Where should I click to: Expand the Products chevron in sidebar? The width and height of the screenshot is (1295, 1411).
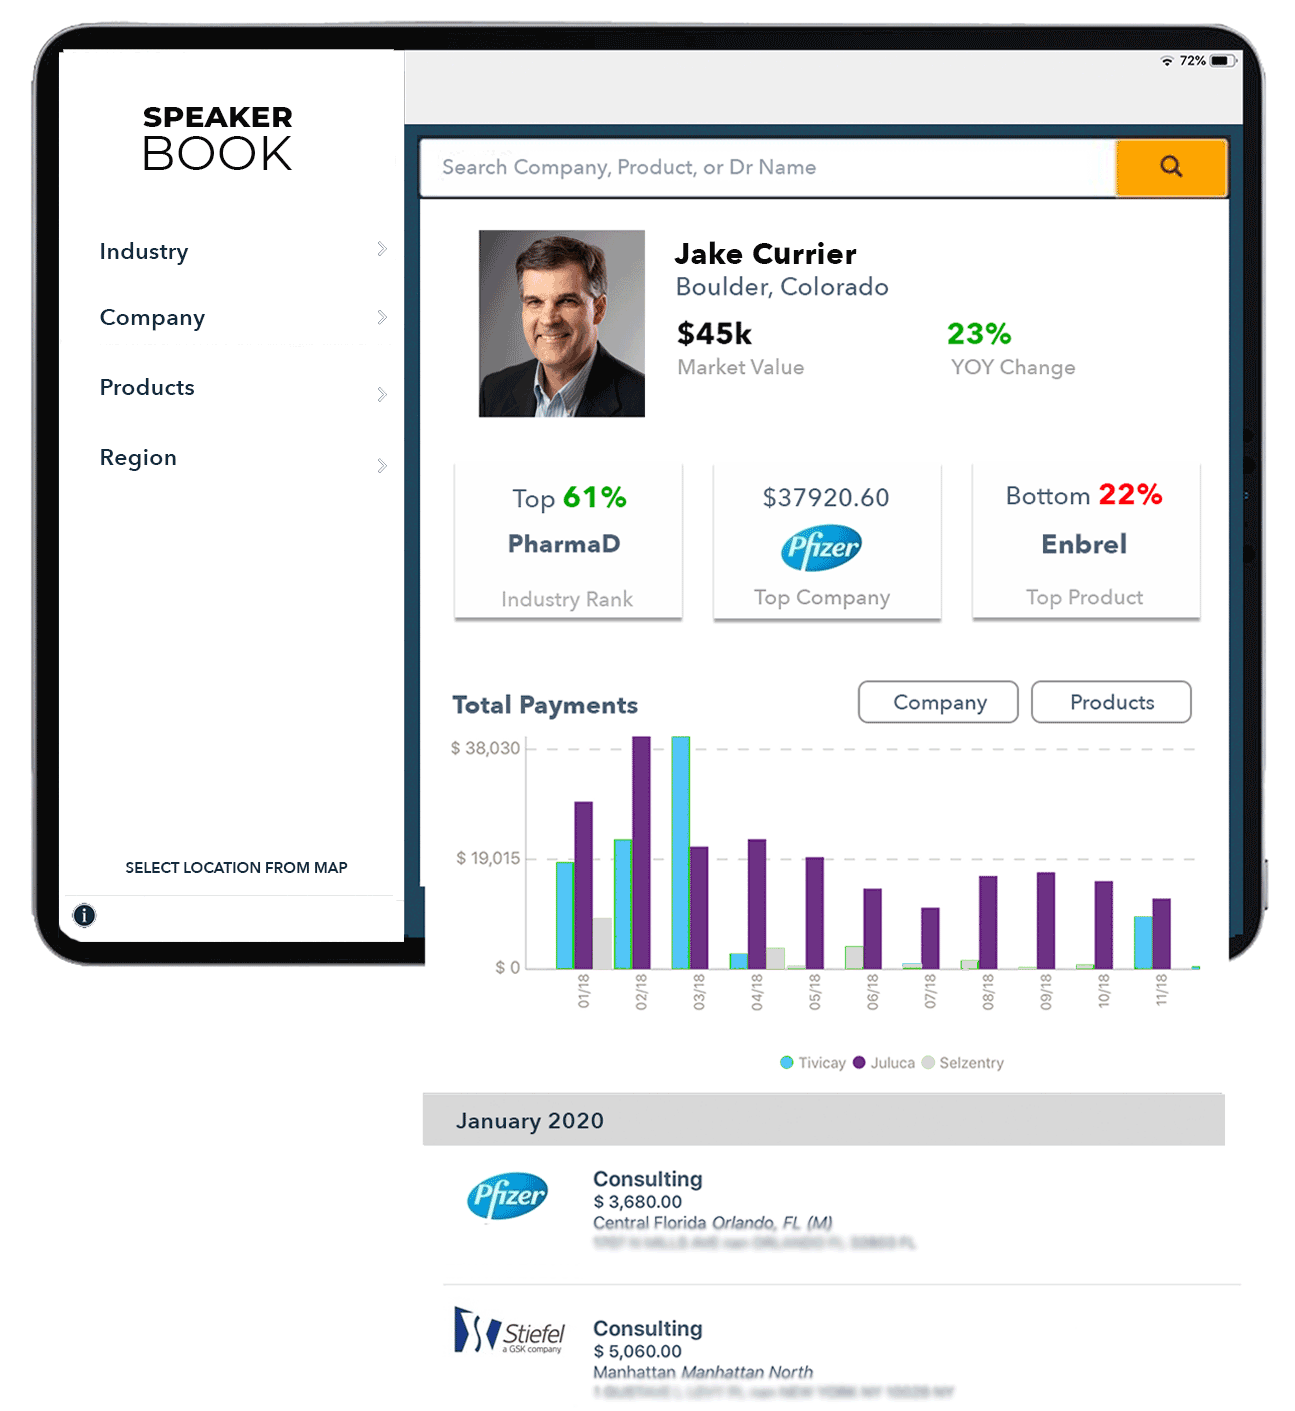click(382, 394)
